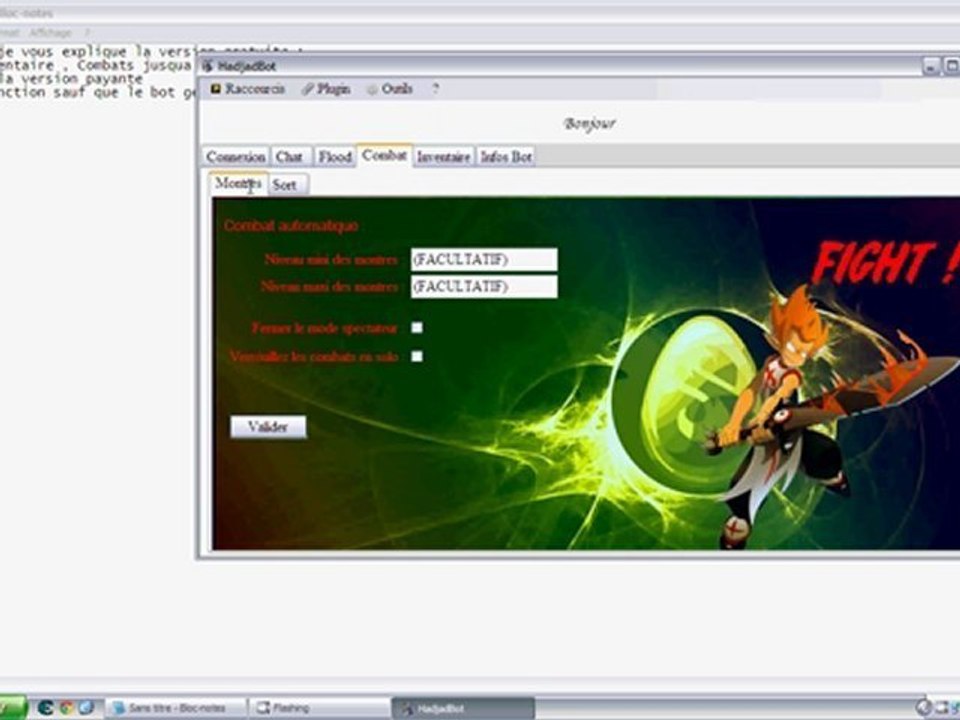
Task: Enable Fermer le mode spectateur checkbox
Action: tap(417, 328)
